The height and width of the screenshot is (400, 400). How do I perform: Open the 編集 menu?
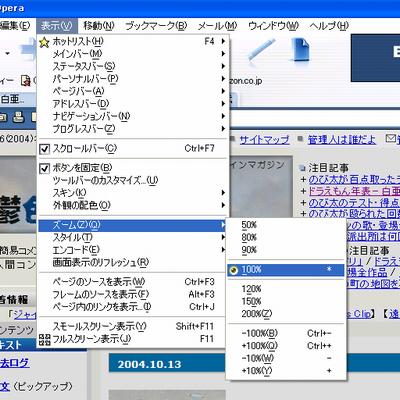(x=16, y=25)
